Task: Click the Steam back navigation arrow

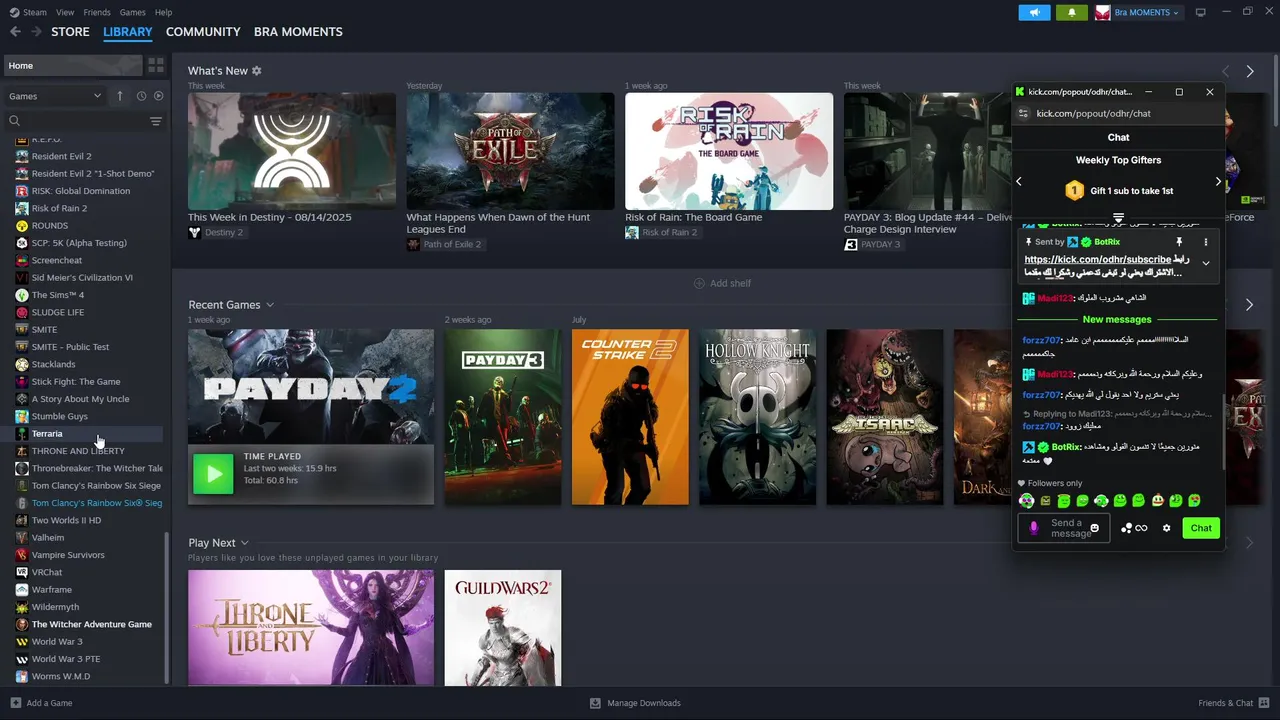Action: click(15, 32)
